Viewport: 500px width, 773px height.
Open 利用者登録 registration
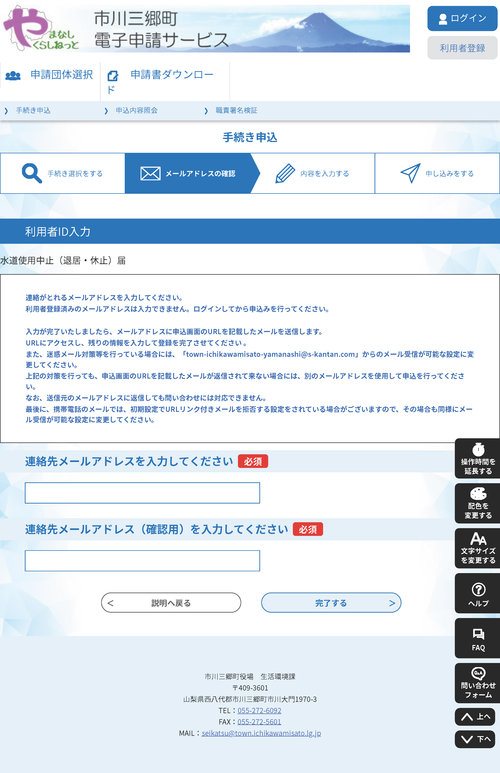(x=462, y=48)
